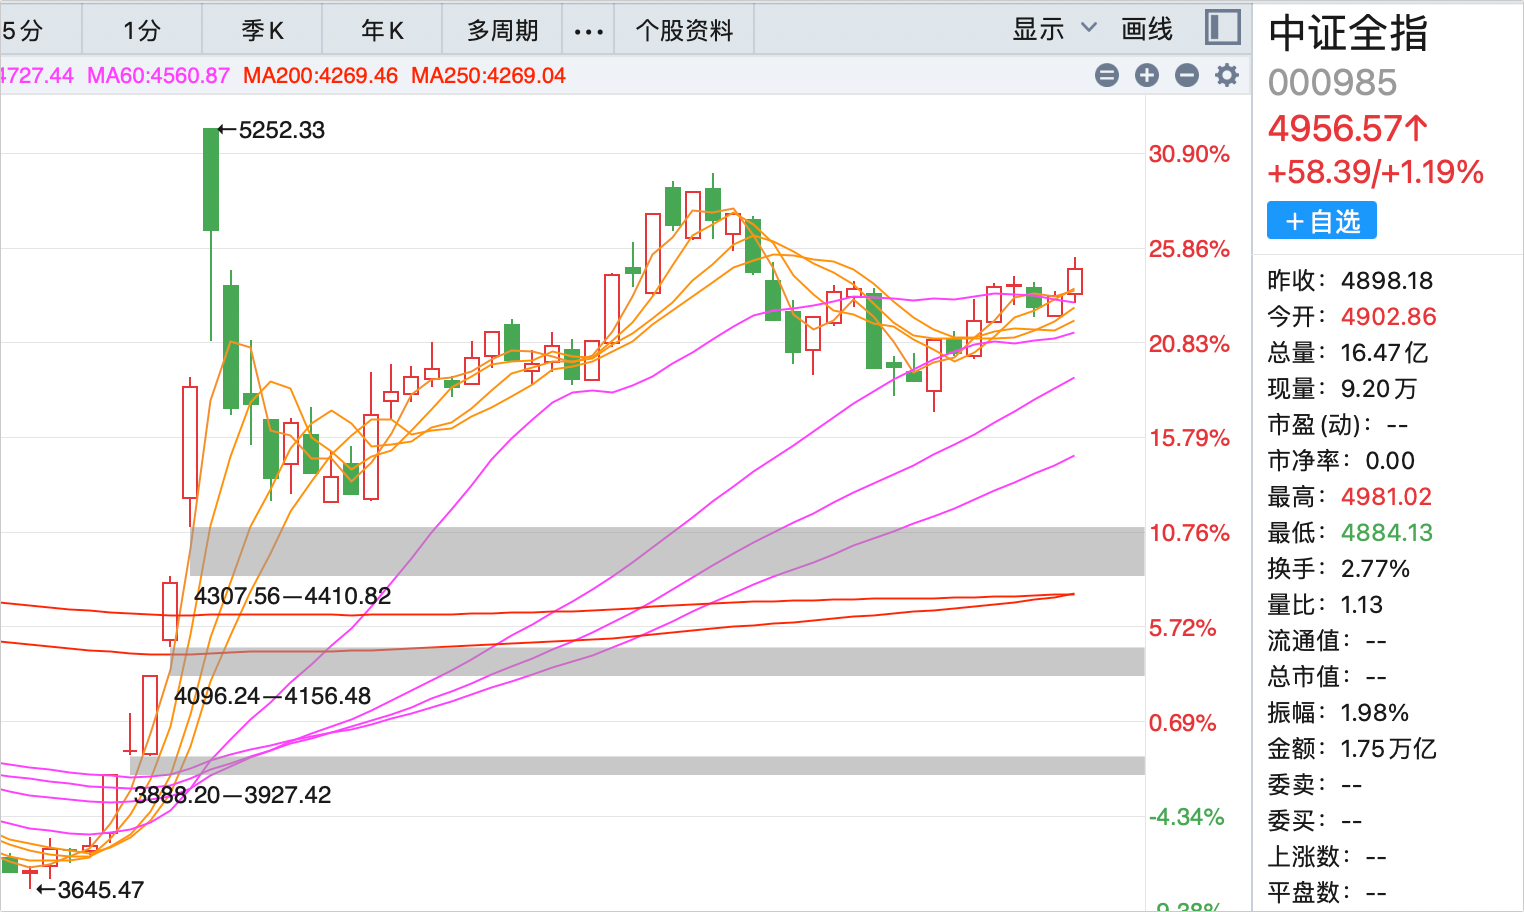The height and width of the screenshot is (912, 1524).
Task: Switch to the 年K tab
Action: pos(382,31)
